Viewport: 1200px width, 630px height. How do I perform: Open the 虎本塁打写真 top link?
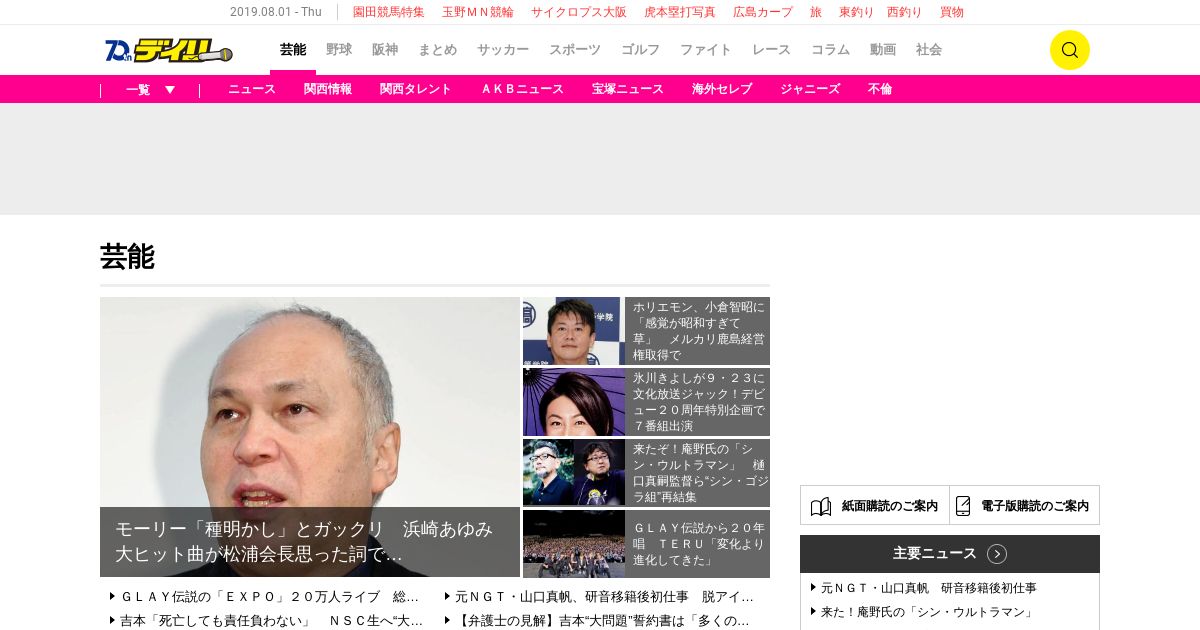[x=680, y=12]
